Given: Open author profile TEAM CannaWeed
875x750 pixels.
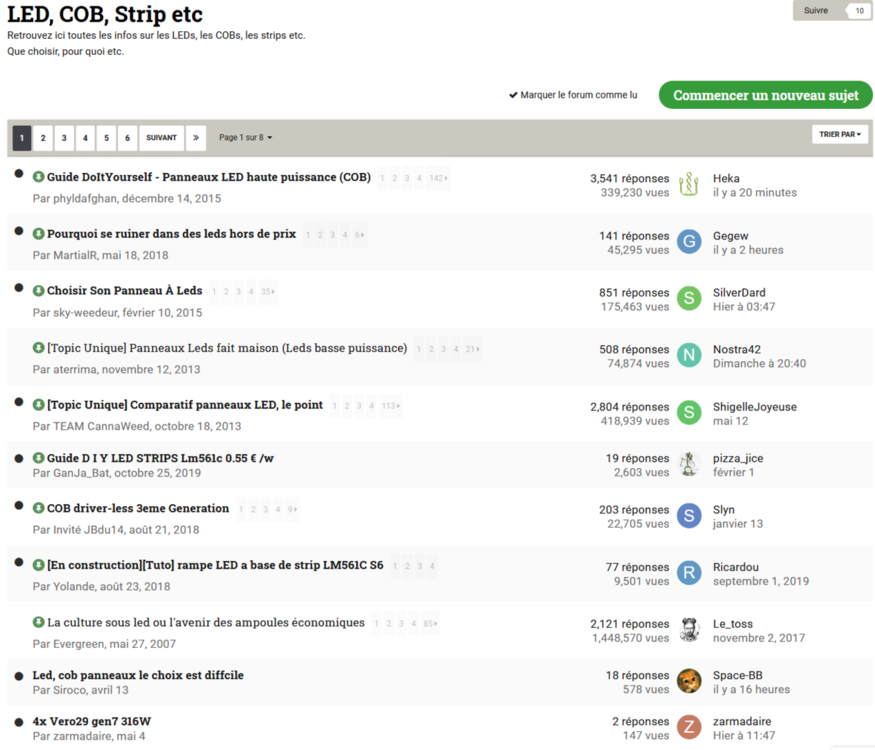Looking at the screenshot, I should click(x=101, y=426).
